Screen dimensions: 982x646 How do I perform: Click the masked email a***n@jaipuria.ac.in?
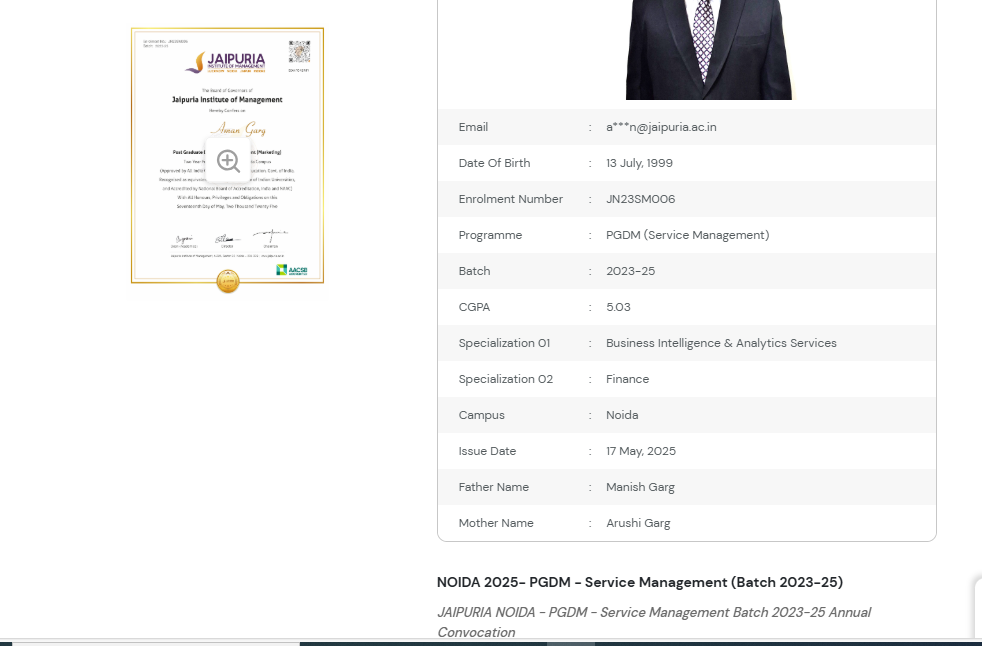click(x=661, y=127)
